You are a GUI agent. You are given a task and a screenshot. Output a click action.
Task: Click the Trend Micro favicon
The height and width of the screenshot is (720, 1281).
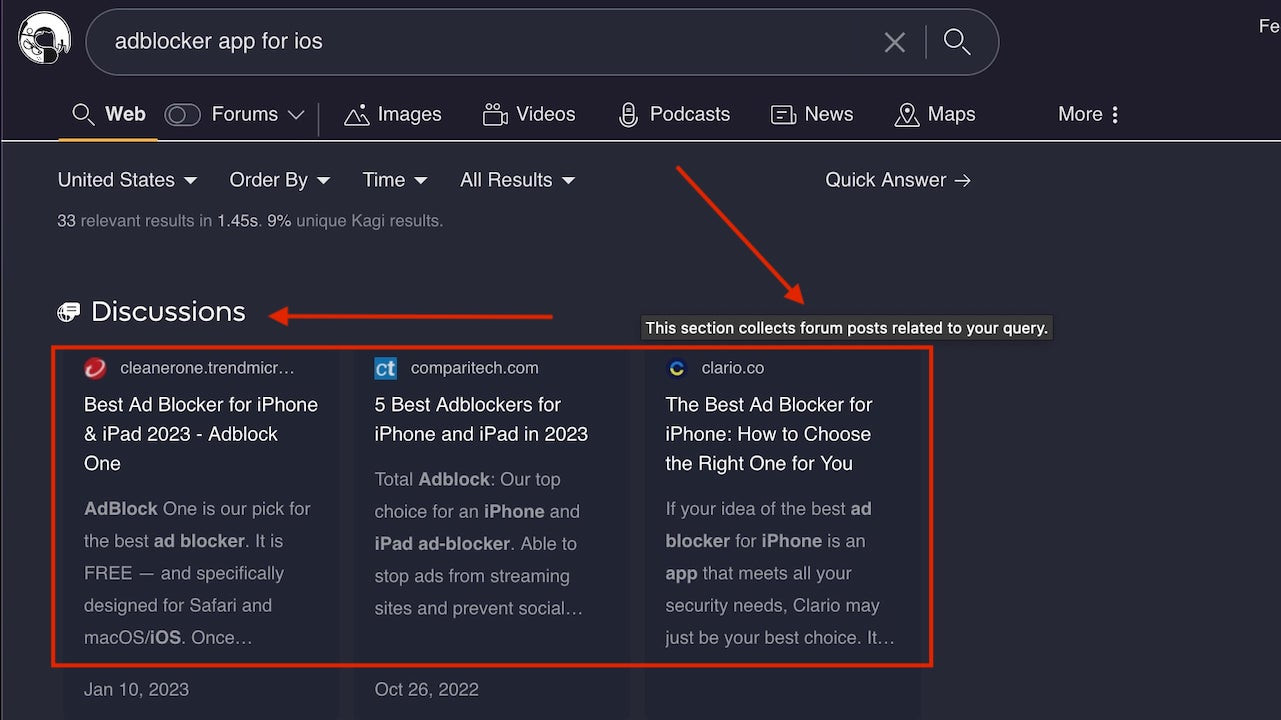click(95, 368)
